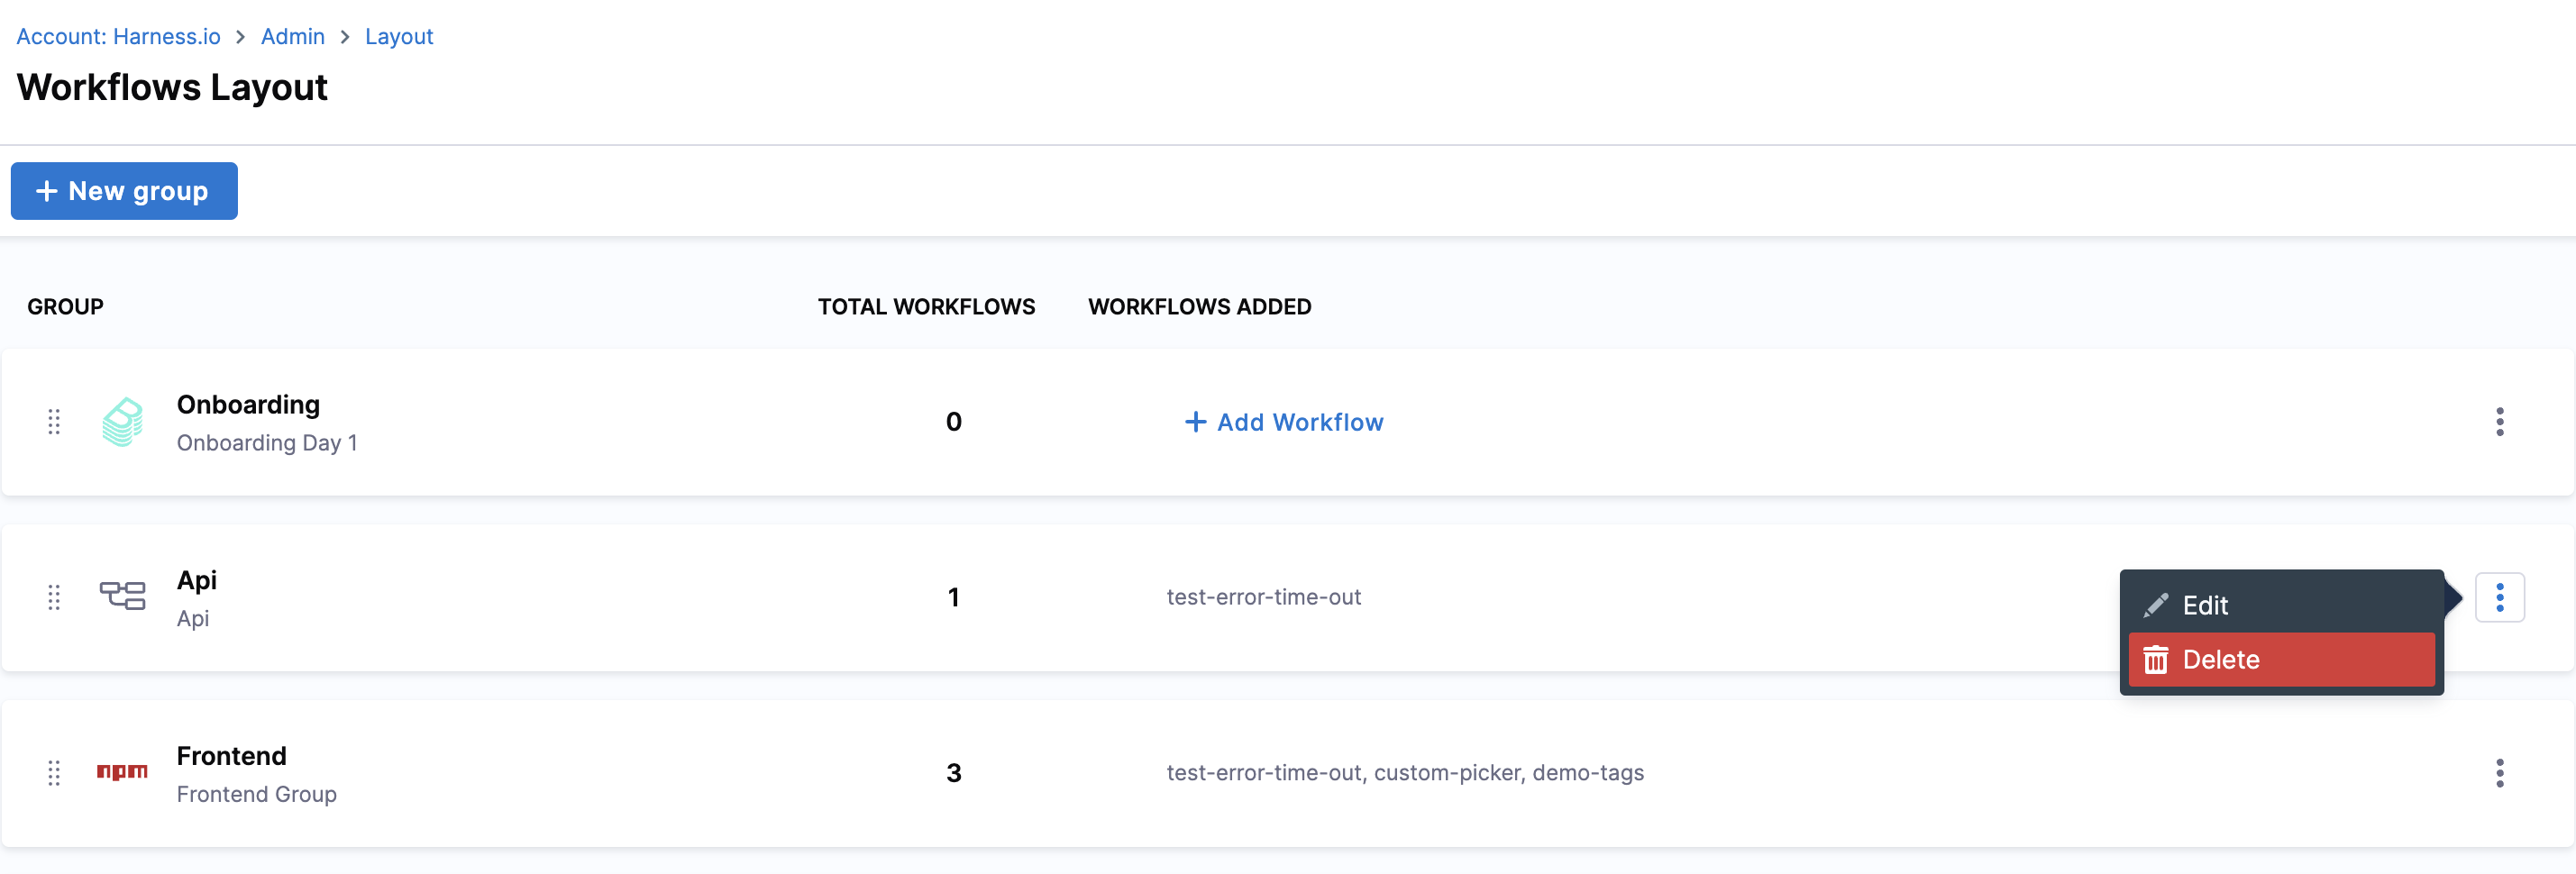The image size is (2576, 874).
Task: Grab the Onboarding row drag handle
Action: coord(54,422)
